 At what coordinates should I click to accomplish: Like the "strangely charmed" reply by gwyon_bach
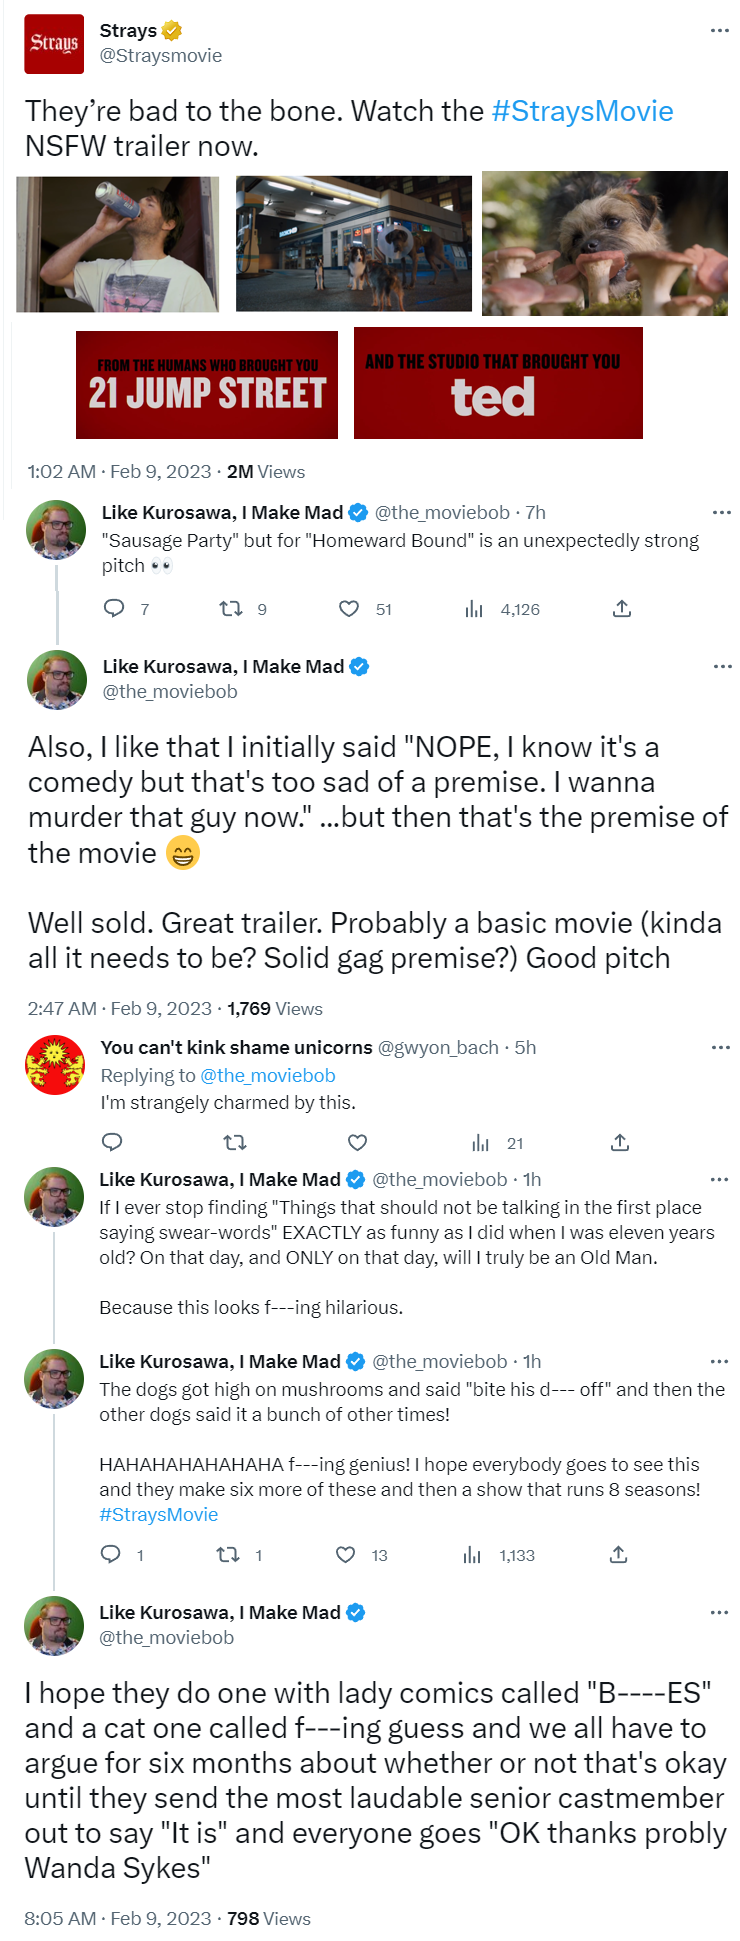357,1142
